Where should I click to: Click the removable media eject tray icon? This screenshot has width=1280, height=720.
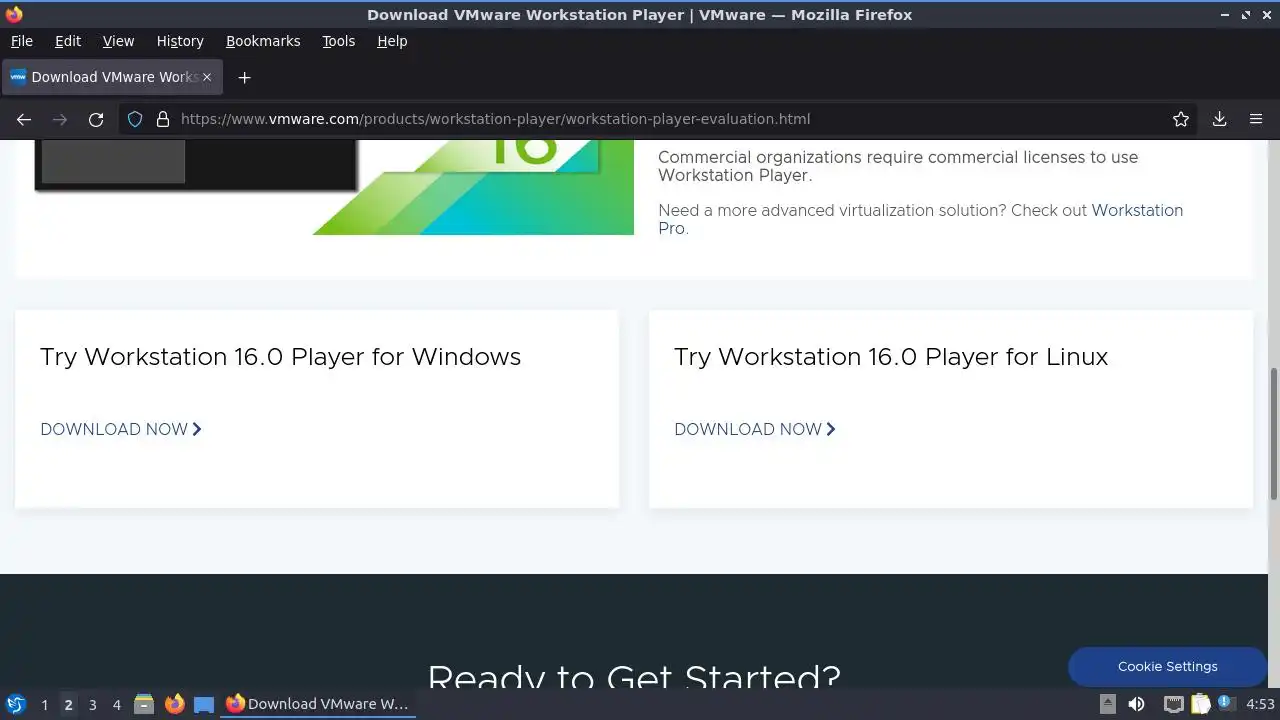click(1108, 704)
